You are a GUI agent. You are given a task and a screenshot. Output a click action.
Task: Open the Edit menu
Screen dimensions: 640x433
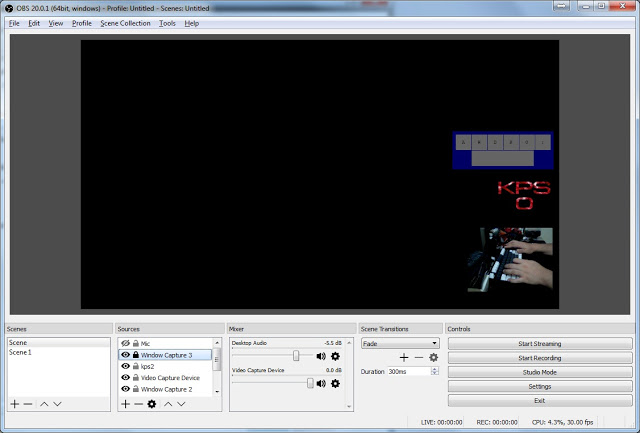point(34,23)
